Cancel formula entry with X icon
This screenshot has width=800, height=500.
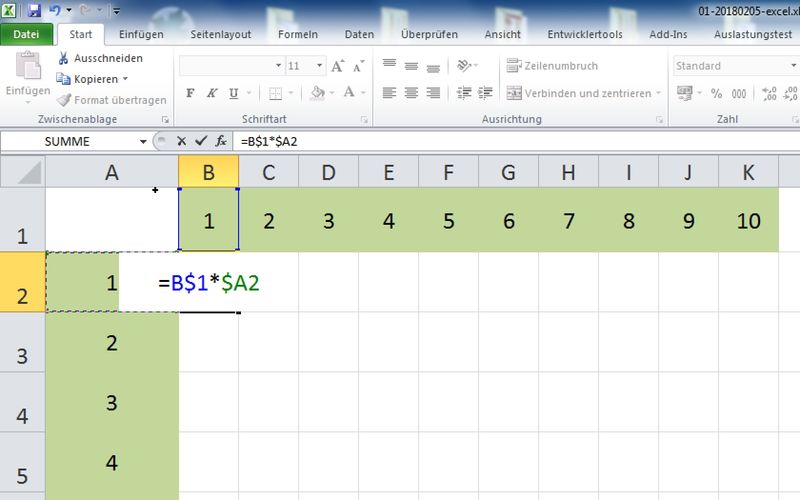(x=181, y=141)
